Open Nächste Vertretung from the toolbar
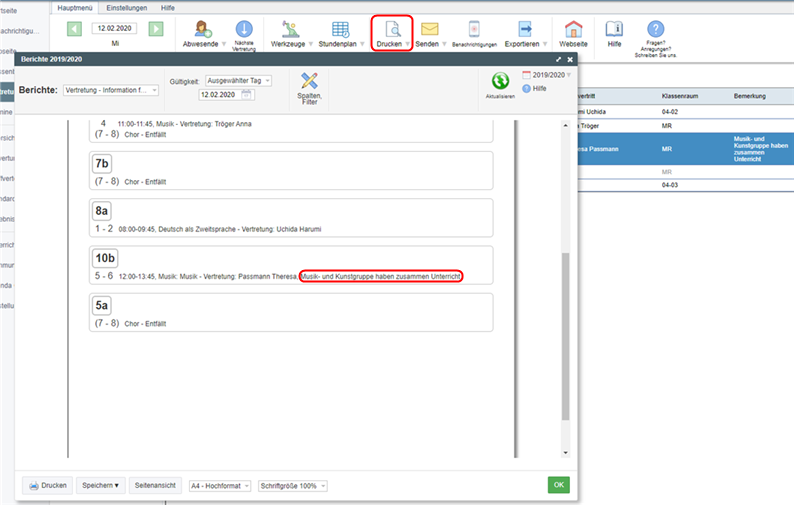The height and width of the screenshot is (505, 794). pyautogui.click(x=244, y=30)
